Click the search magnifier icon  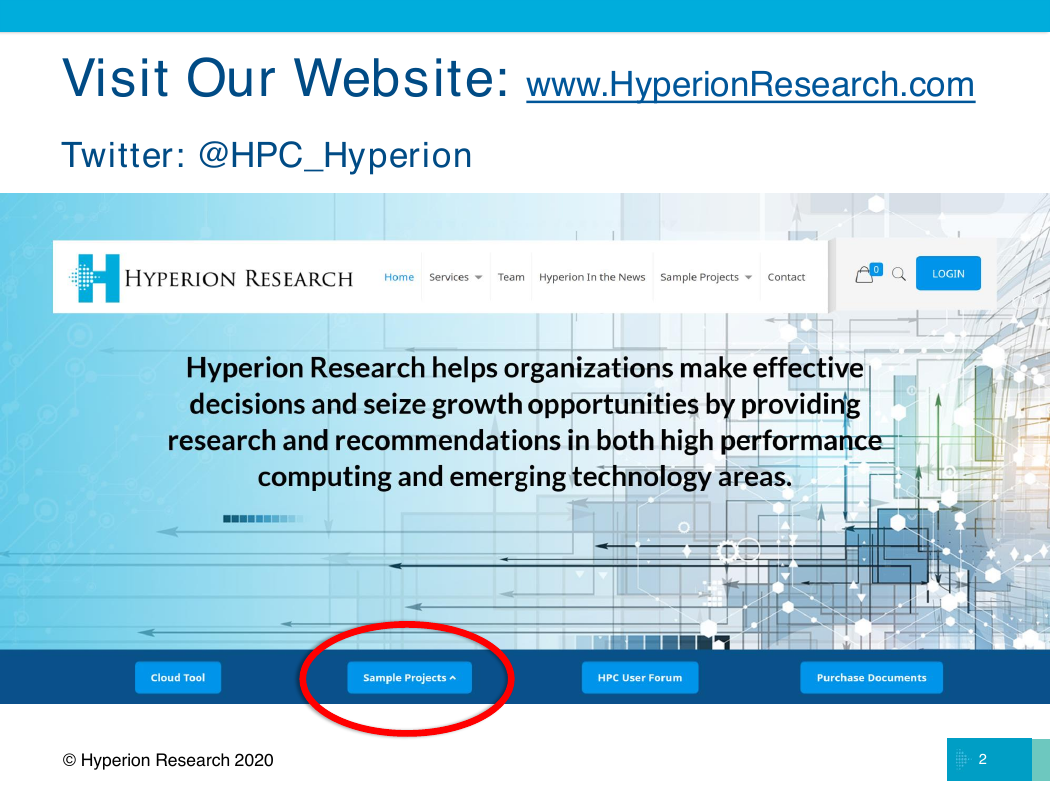(899, 274)
